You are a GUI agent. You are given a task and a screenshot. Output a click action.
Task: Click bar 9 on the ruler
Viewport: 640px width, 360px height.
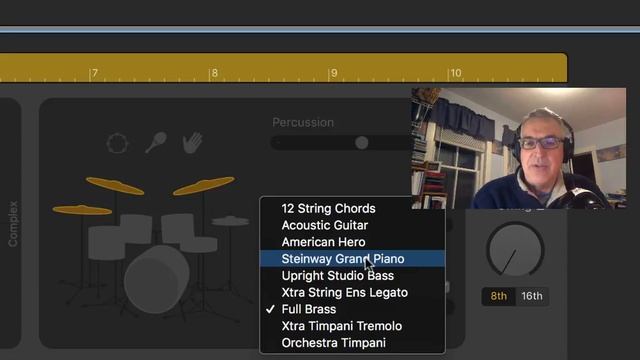click(x=333, y=73)
